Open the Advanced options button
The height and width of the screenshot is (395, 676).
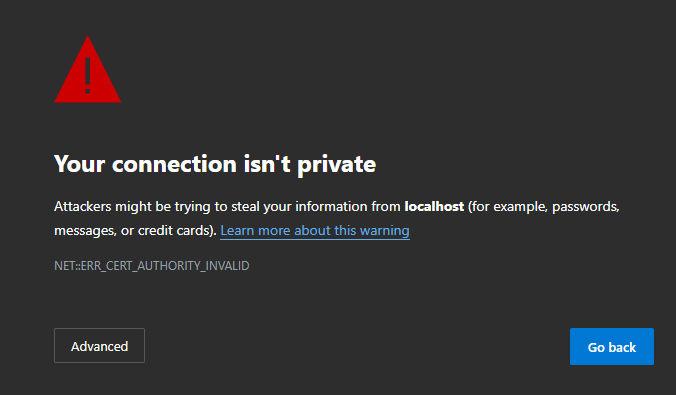click(x=99, y=345)
